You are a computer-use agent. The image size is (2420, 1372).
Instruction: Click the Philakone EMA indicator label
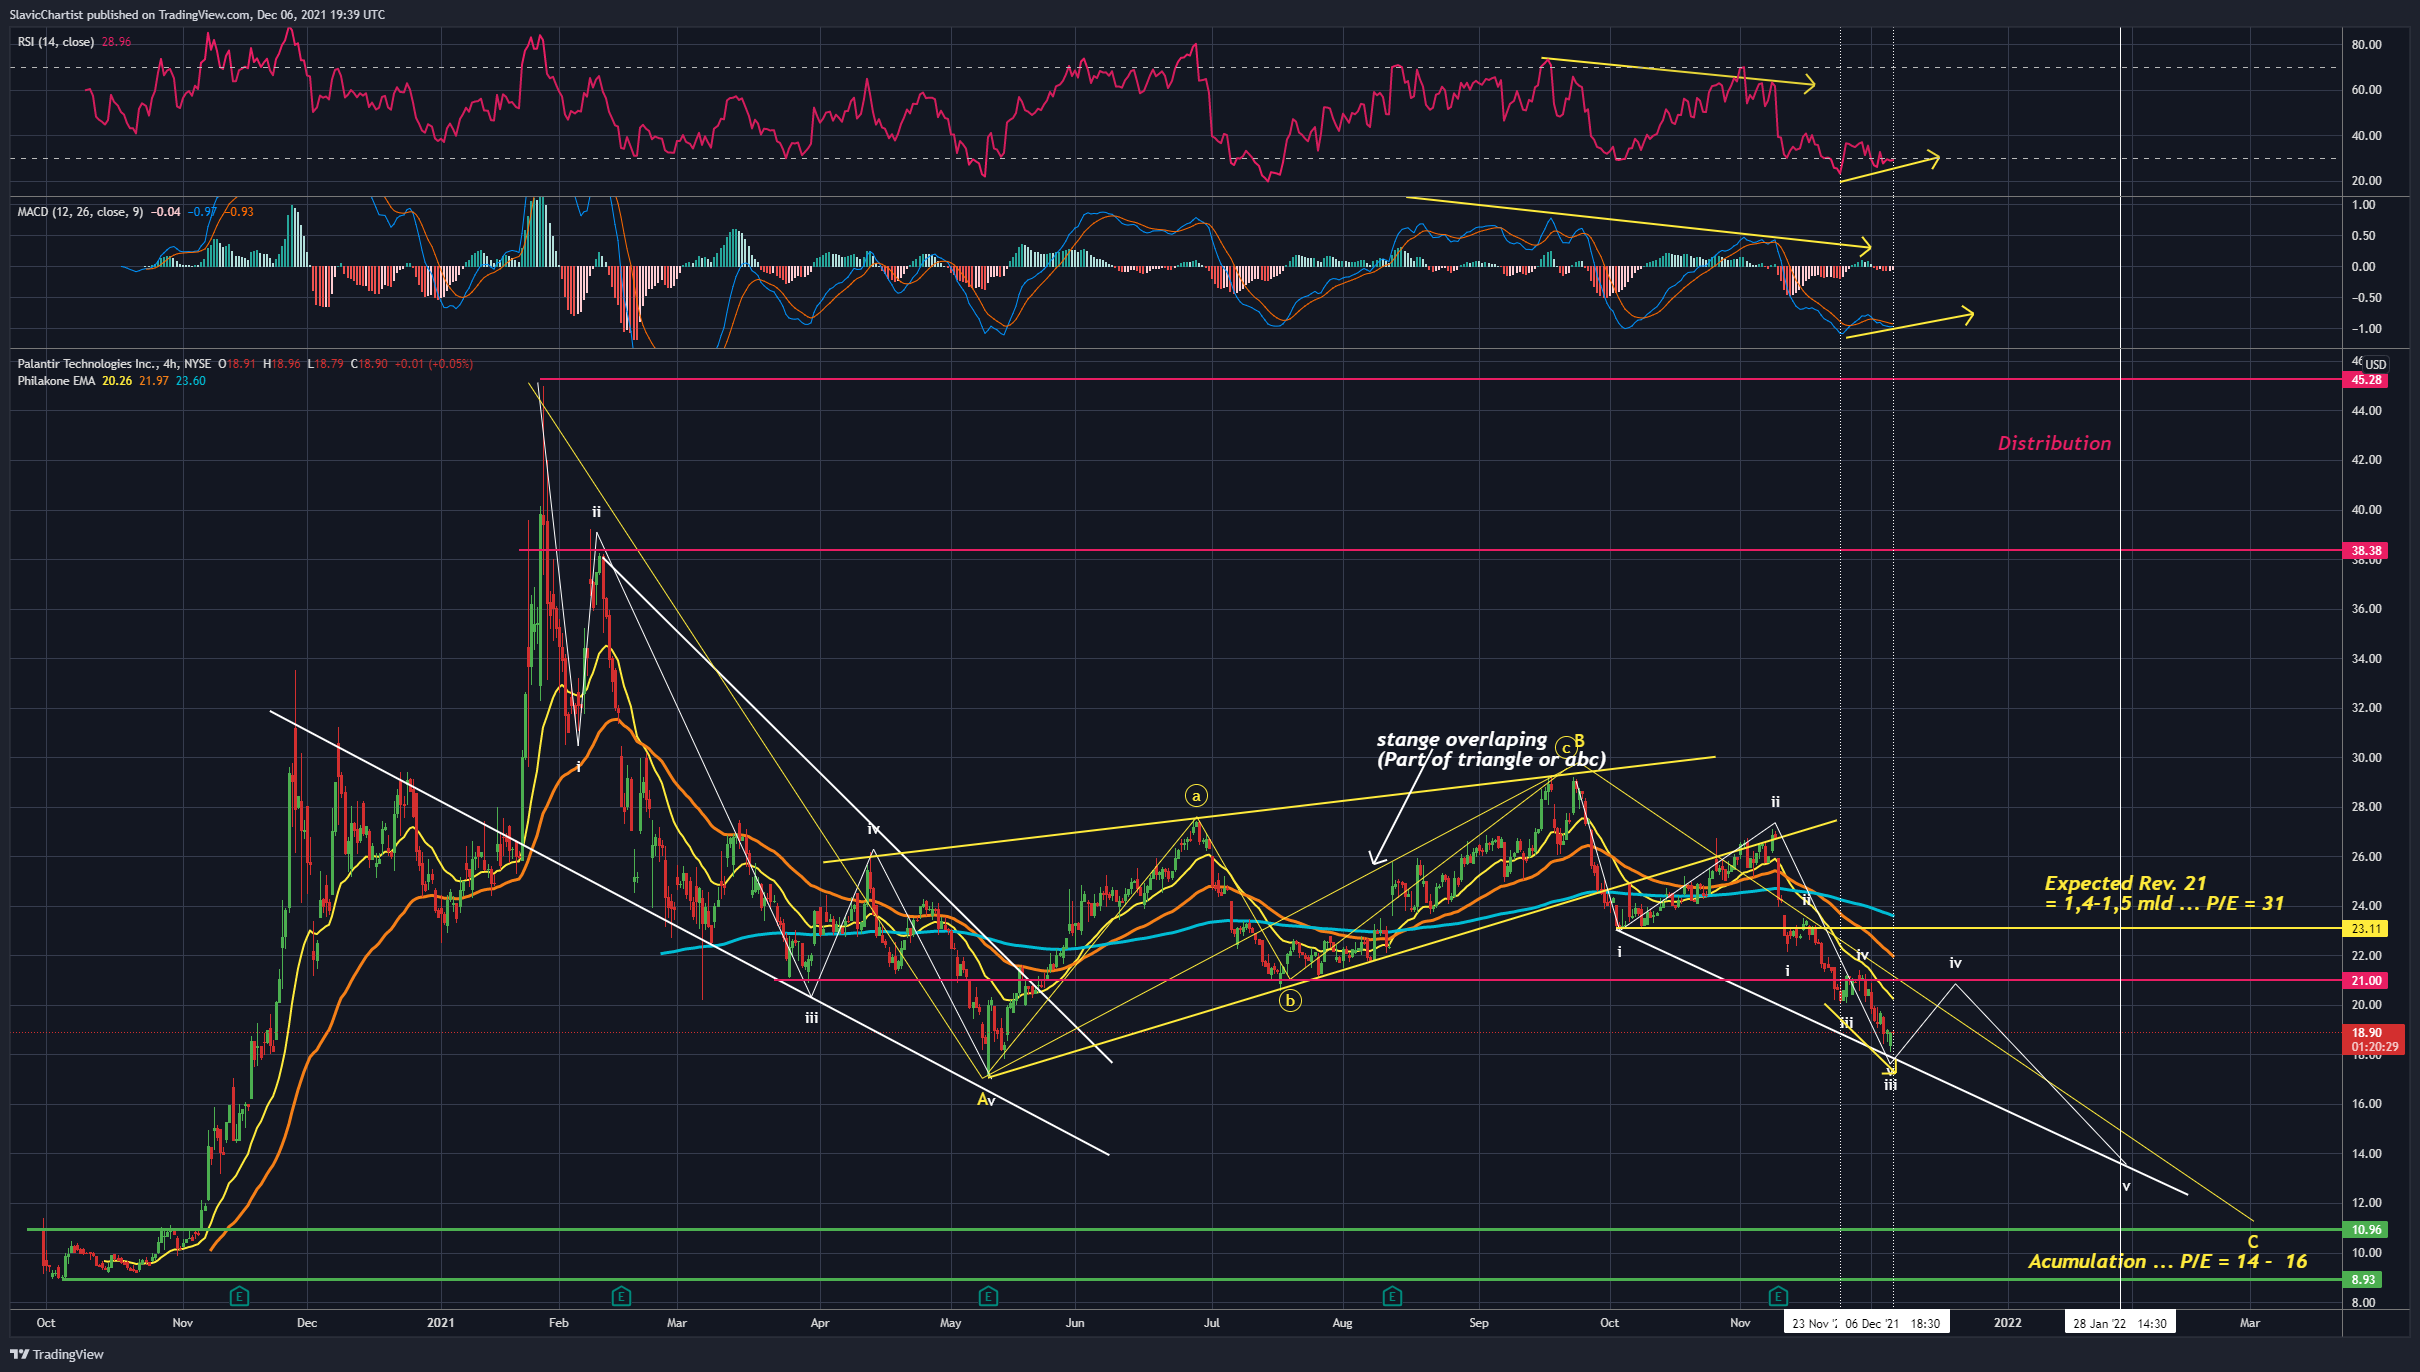tap(56, 381)
